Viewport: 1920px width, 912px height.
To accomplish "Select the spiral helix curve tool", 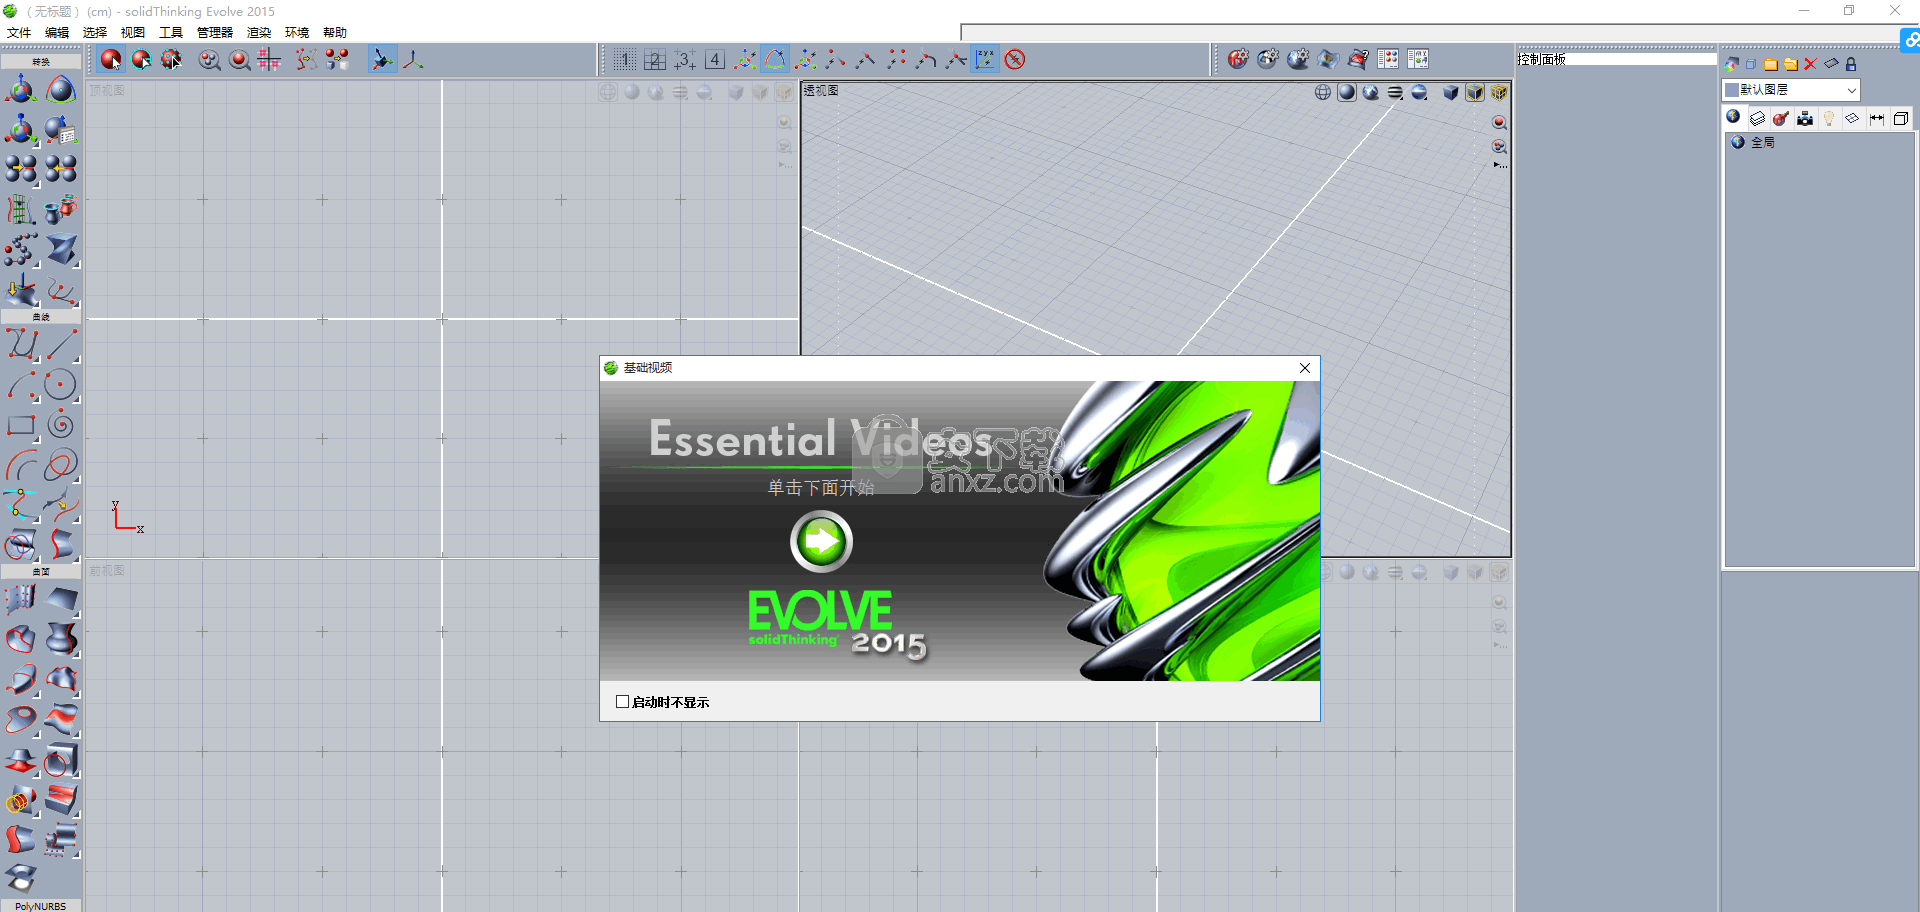I will [x=61, y=425].
